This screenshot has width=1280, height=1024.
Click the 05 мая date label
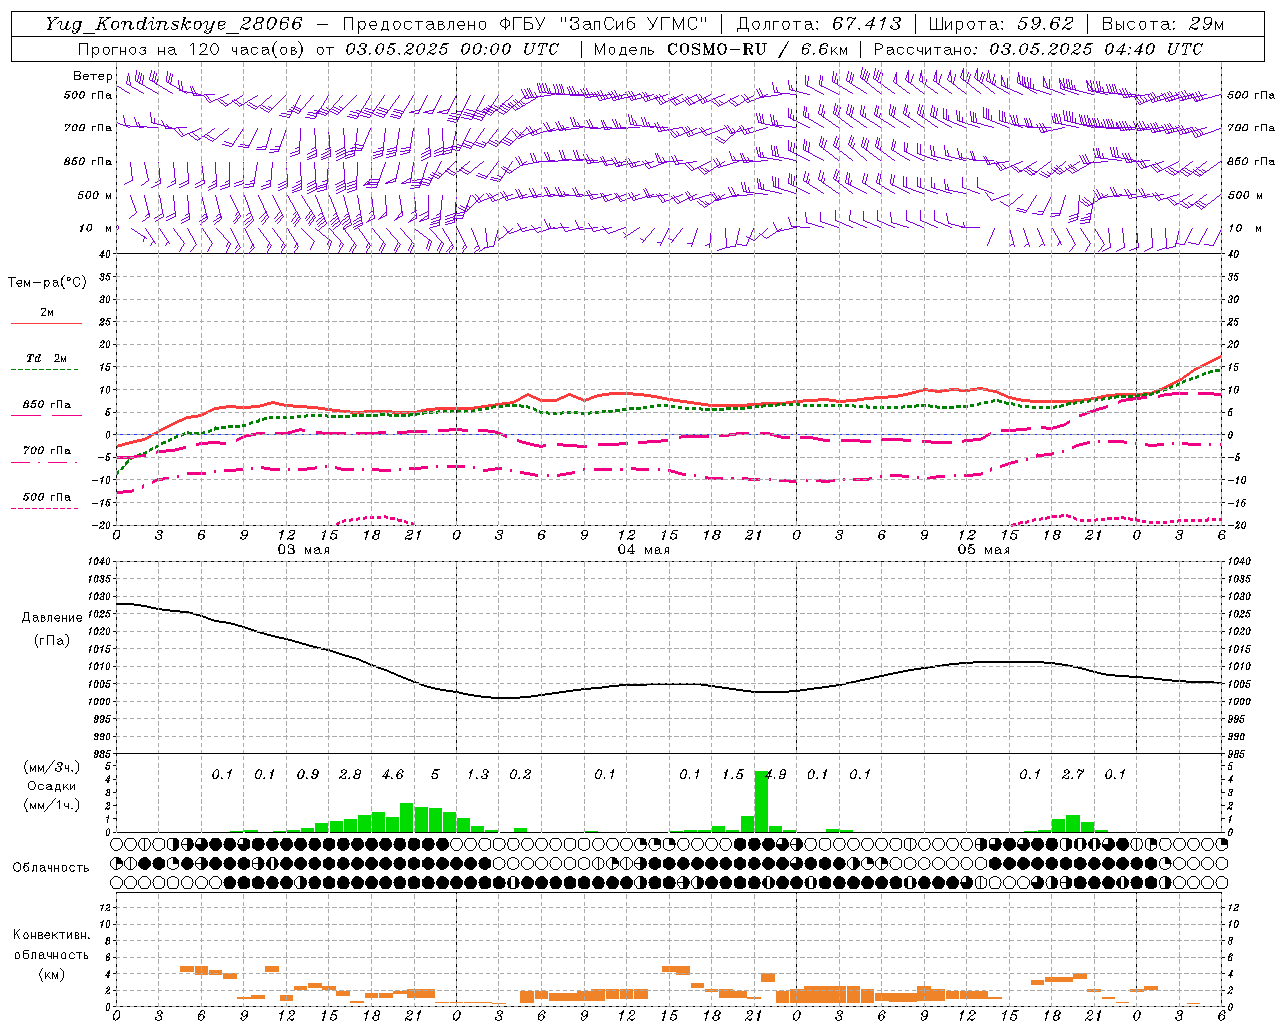983,550
